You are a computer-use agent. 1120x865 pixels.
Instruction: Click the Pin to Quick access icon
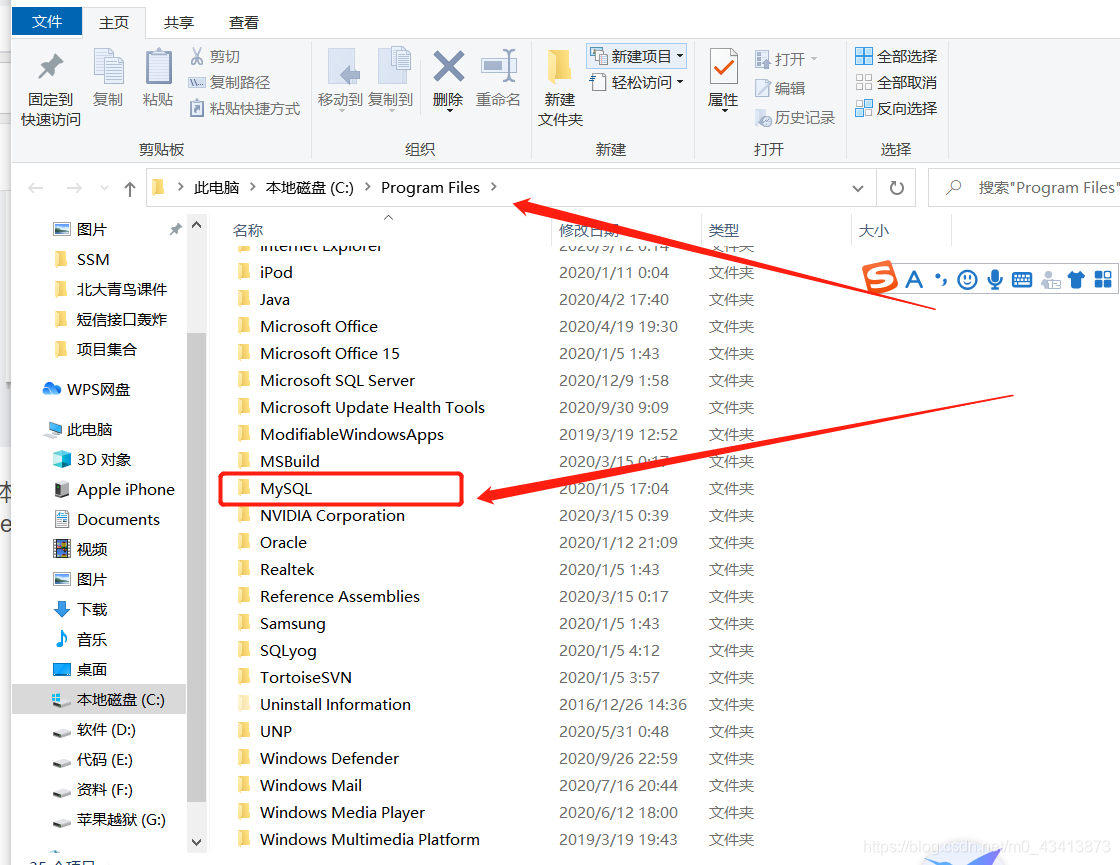coord(50,68)
